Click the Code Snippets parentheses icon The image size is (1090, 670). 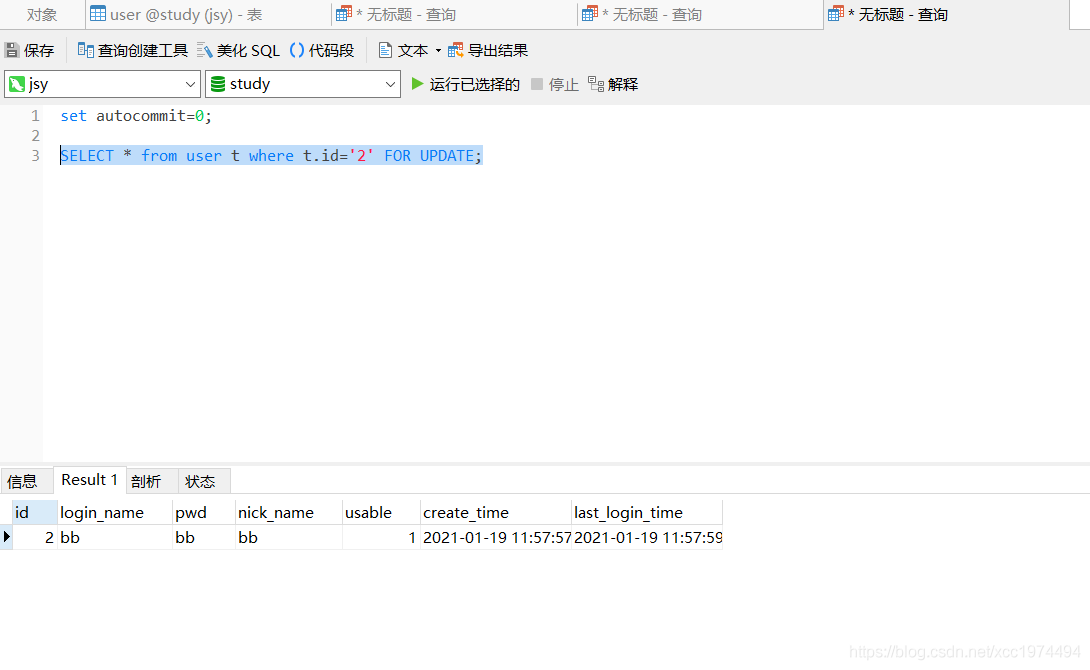pos(297,50)
